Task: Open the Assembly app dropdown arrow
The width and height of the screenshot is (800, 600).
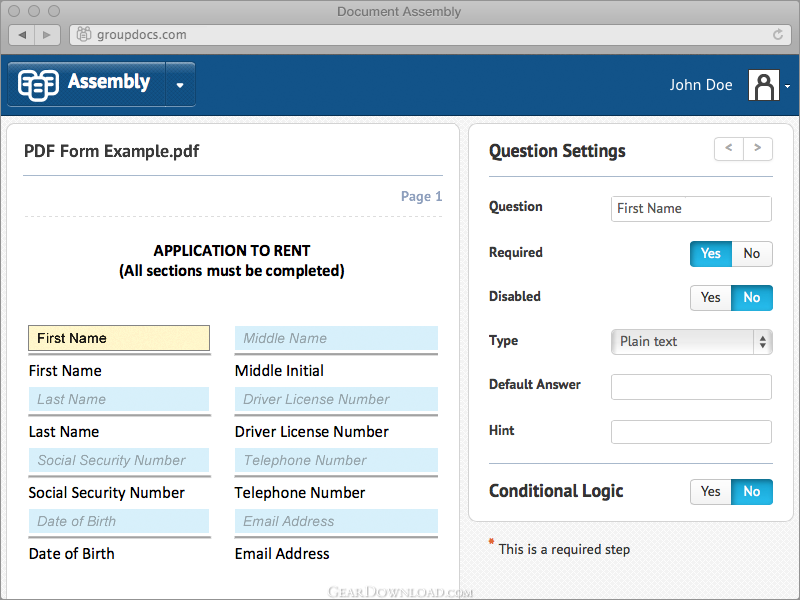Action: point(180,85)
